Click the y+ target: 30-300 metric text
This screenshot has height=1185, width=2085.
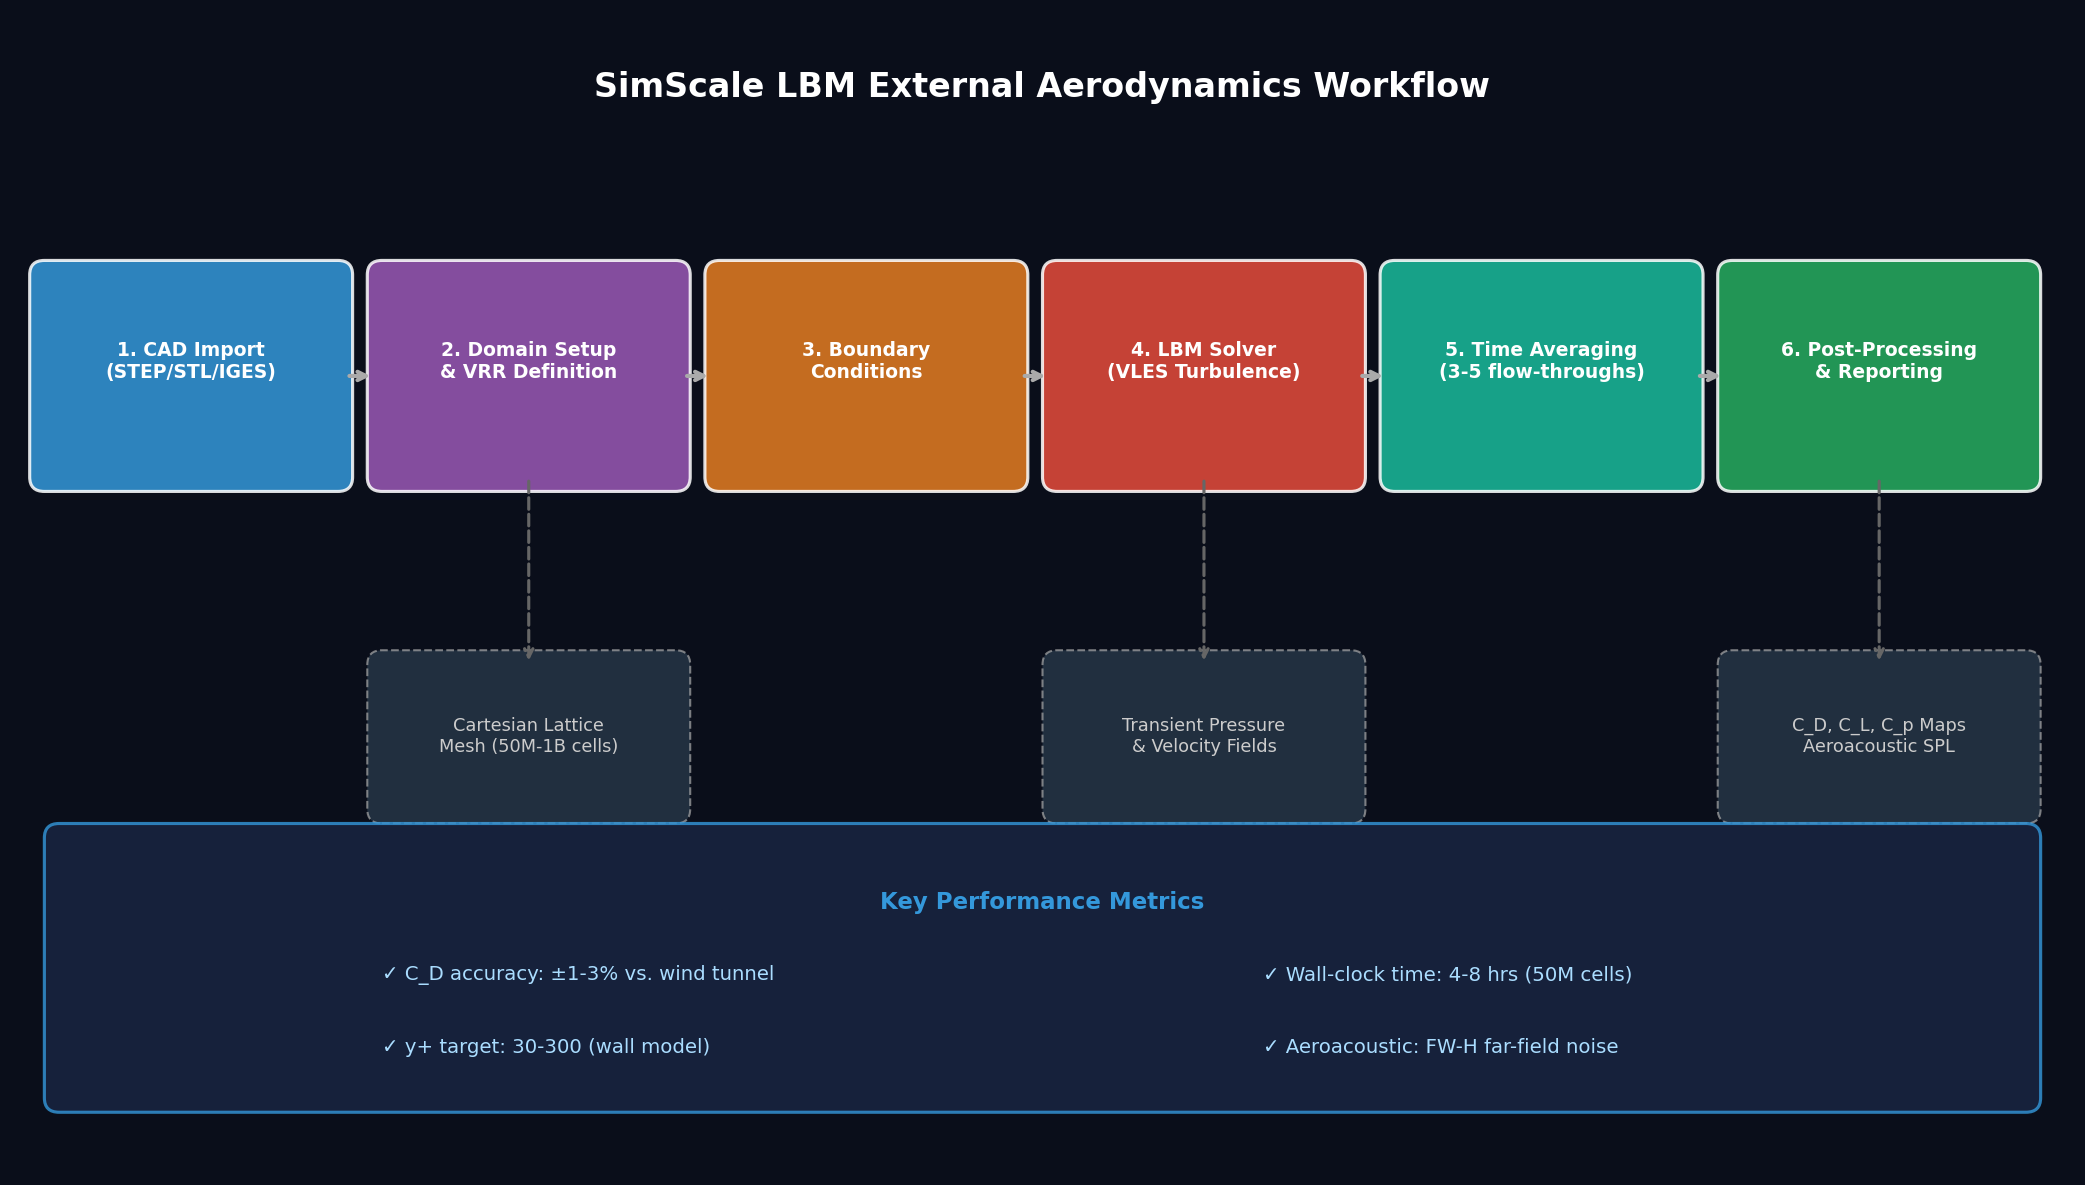click(x=546, y=1047)
